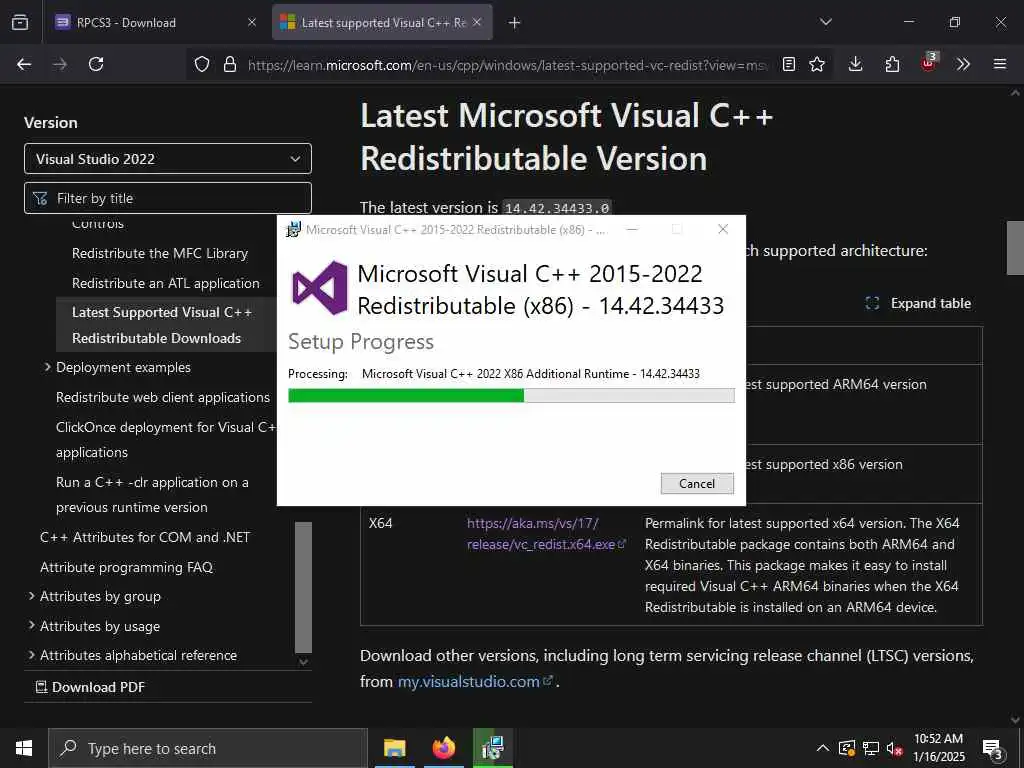Show hidden tray icons chevron
The width and height of the screenshot is (1024, 768).
[823, 748]
